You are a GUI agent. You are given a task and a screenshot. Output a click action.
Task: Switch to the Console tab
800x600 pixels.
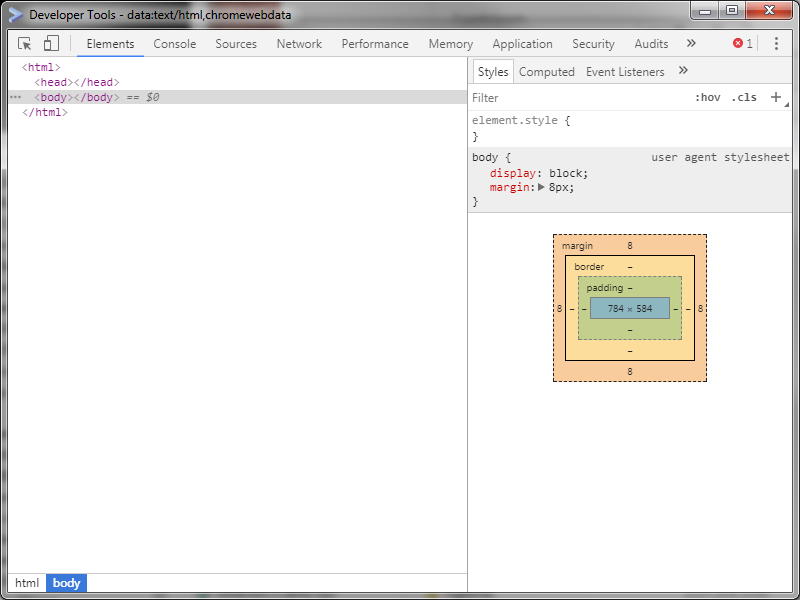pyautogui.click(x=174, y=44)
